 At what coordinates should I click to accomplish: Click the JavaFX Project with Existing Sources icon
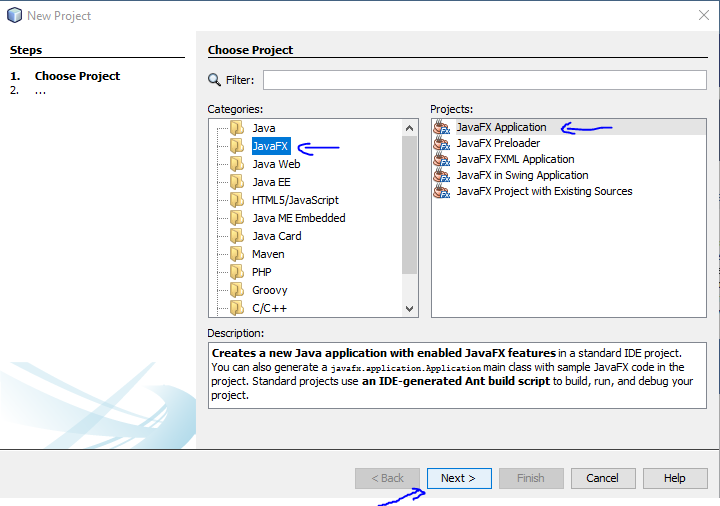pos(442,191)
